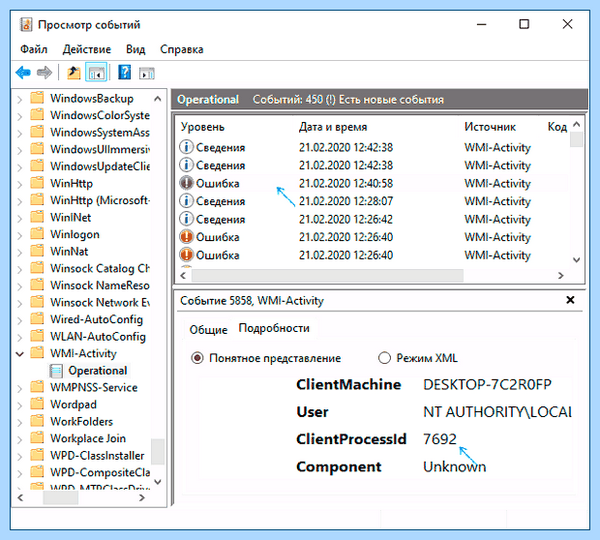Image resolution: width=600 pixels, height=540 pixels.
Task: Click tree panel scroll down arrow
Action: coord(157,481)
